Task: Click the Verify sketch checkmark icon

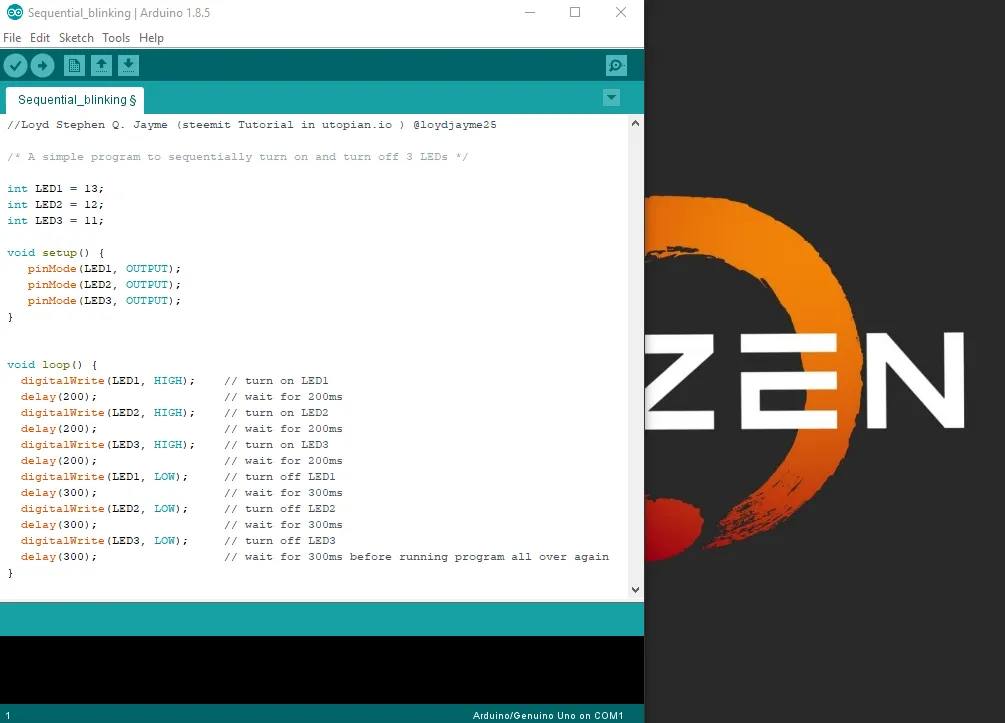Action: [15, 65]
